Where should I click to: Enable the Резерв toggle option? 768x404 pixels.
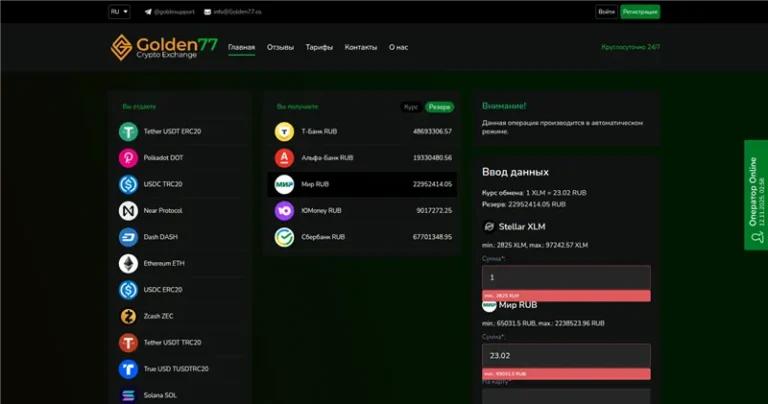[x=439, y=107]
